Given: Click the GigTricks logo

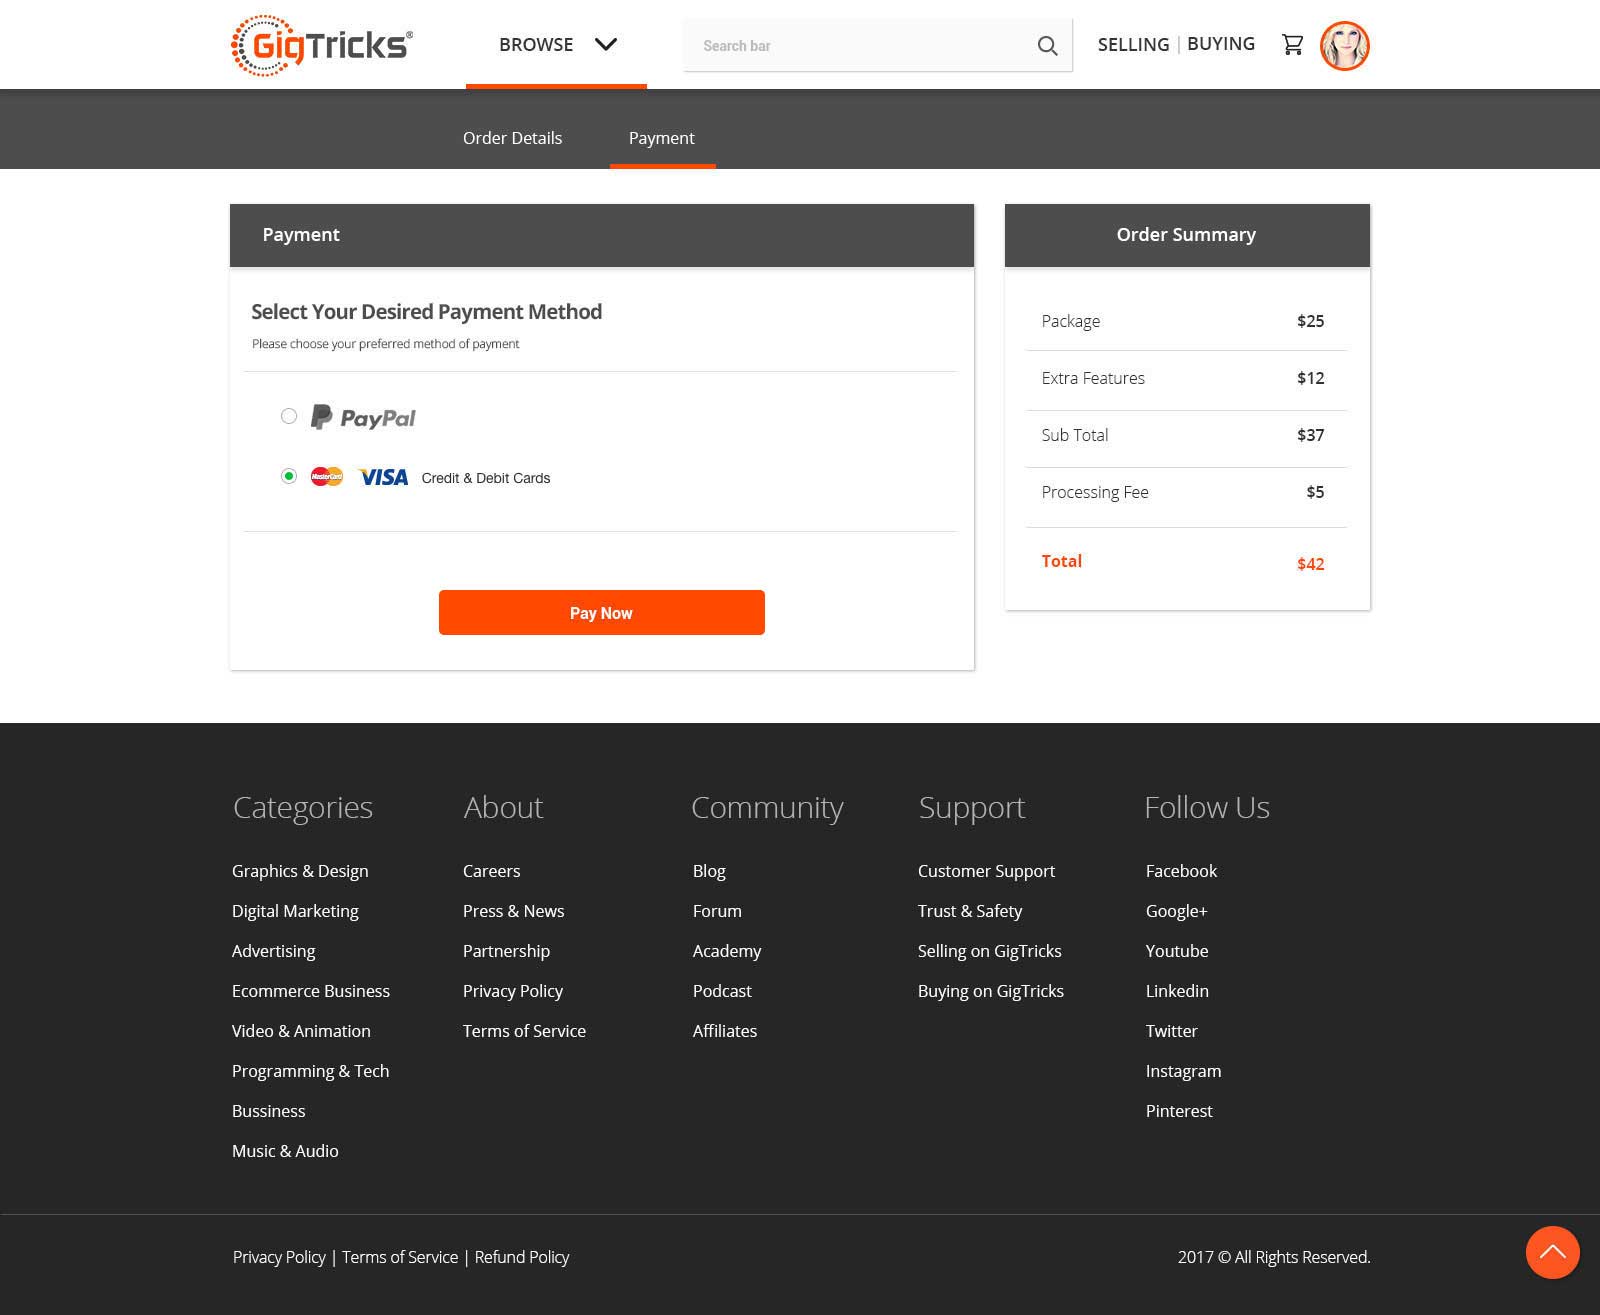Looking at the screenshot, I should tap(321, 45).
